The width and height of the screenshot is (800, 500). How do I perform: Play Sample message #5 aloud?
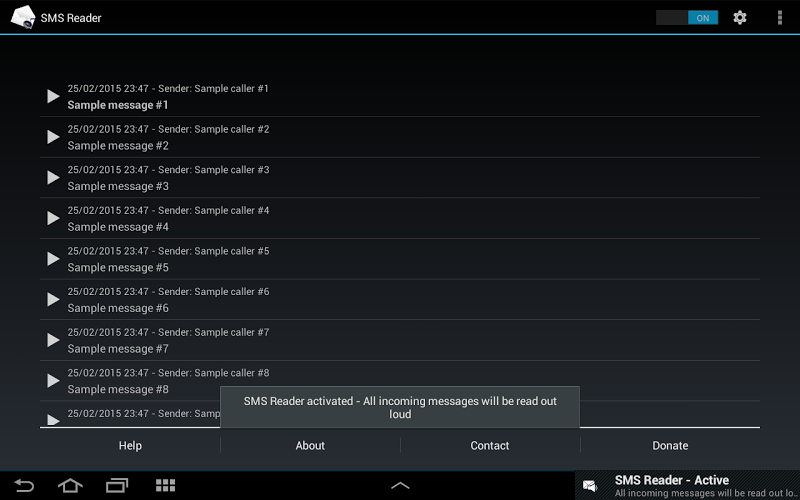pyautogui.click(x=53, y=259)
